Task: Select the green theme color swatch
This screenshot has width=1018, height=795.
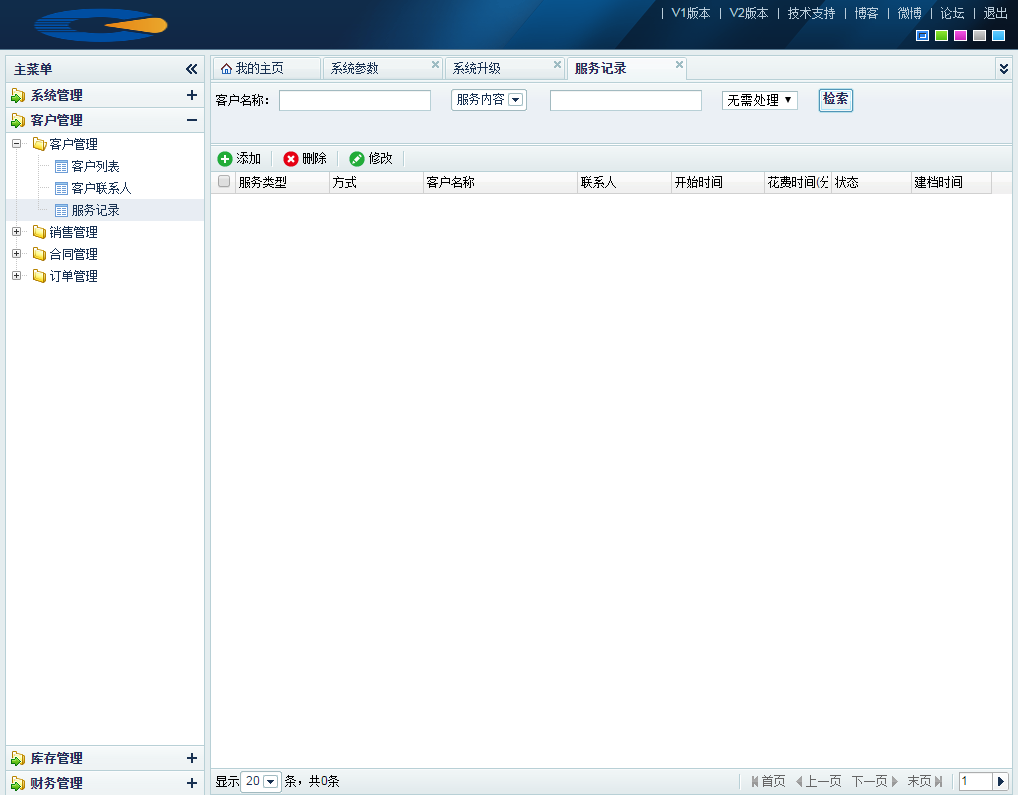Action: click(941, 36)
